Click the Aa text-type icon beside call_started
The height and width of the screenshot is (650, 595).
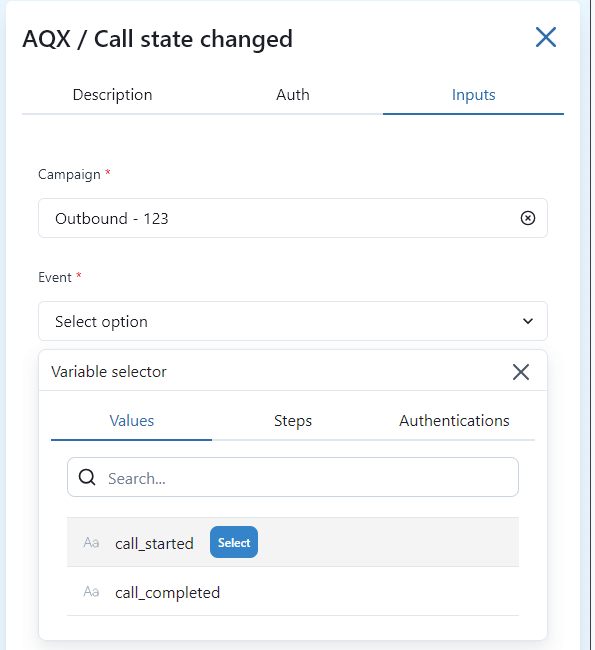pos(91,543)
